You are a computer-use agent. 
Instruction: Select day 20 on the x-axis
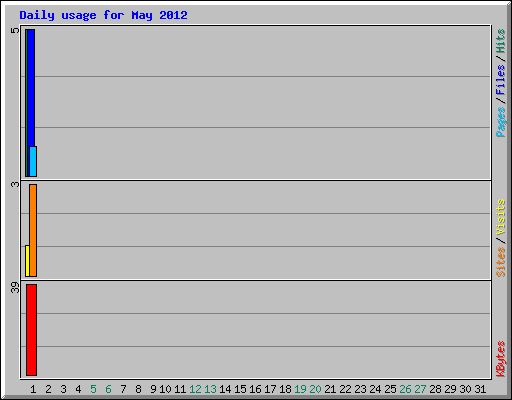(315, 389)
